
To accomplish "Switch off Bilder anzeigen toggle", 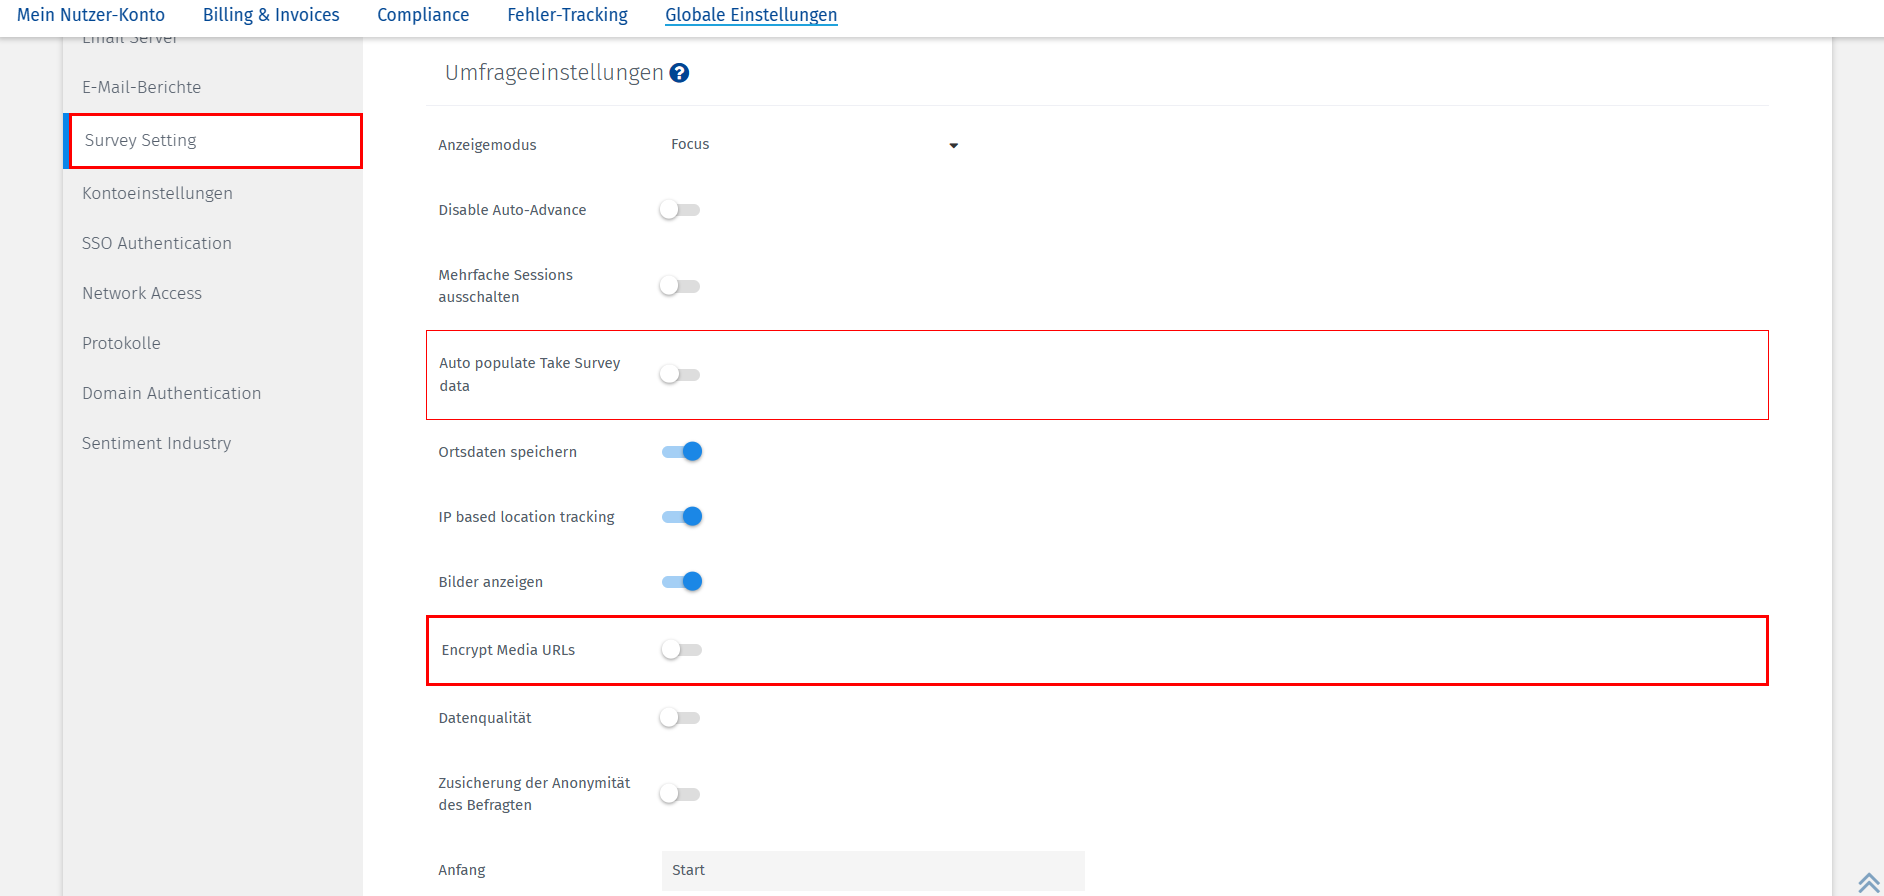I will click(682, 582).
